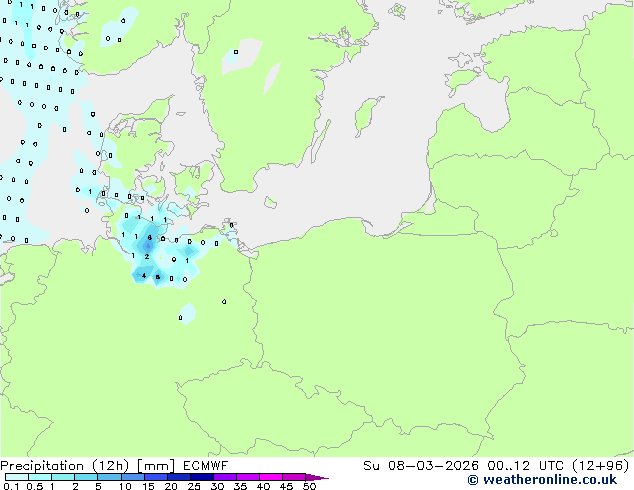Click the precipitation value '4' on map
The width and height of the screenshot is (634, 490).
tap(144, 276)
